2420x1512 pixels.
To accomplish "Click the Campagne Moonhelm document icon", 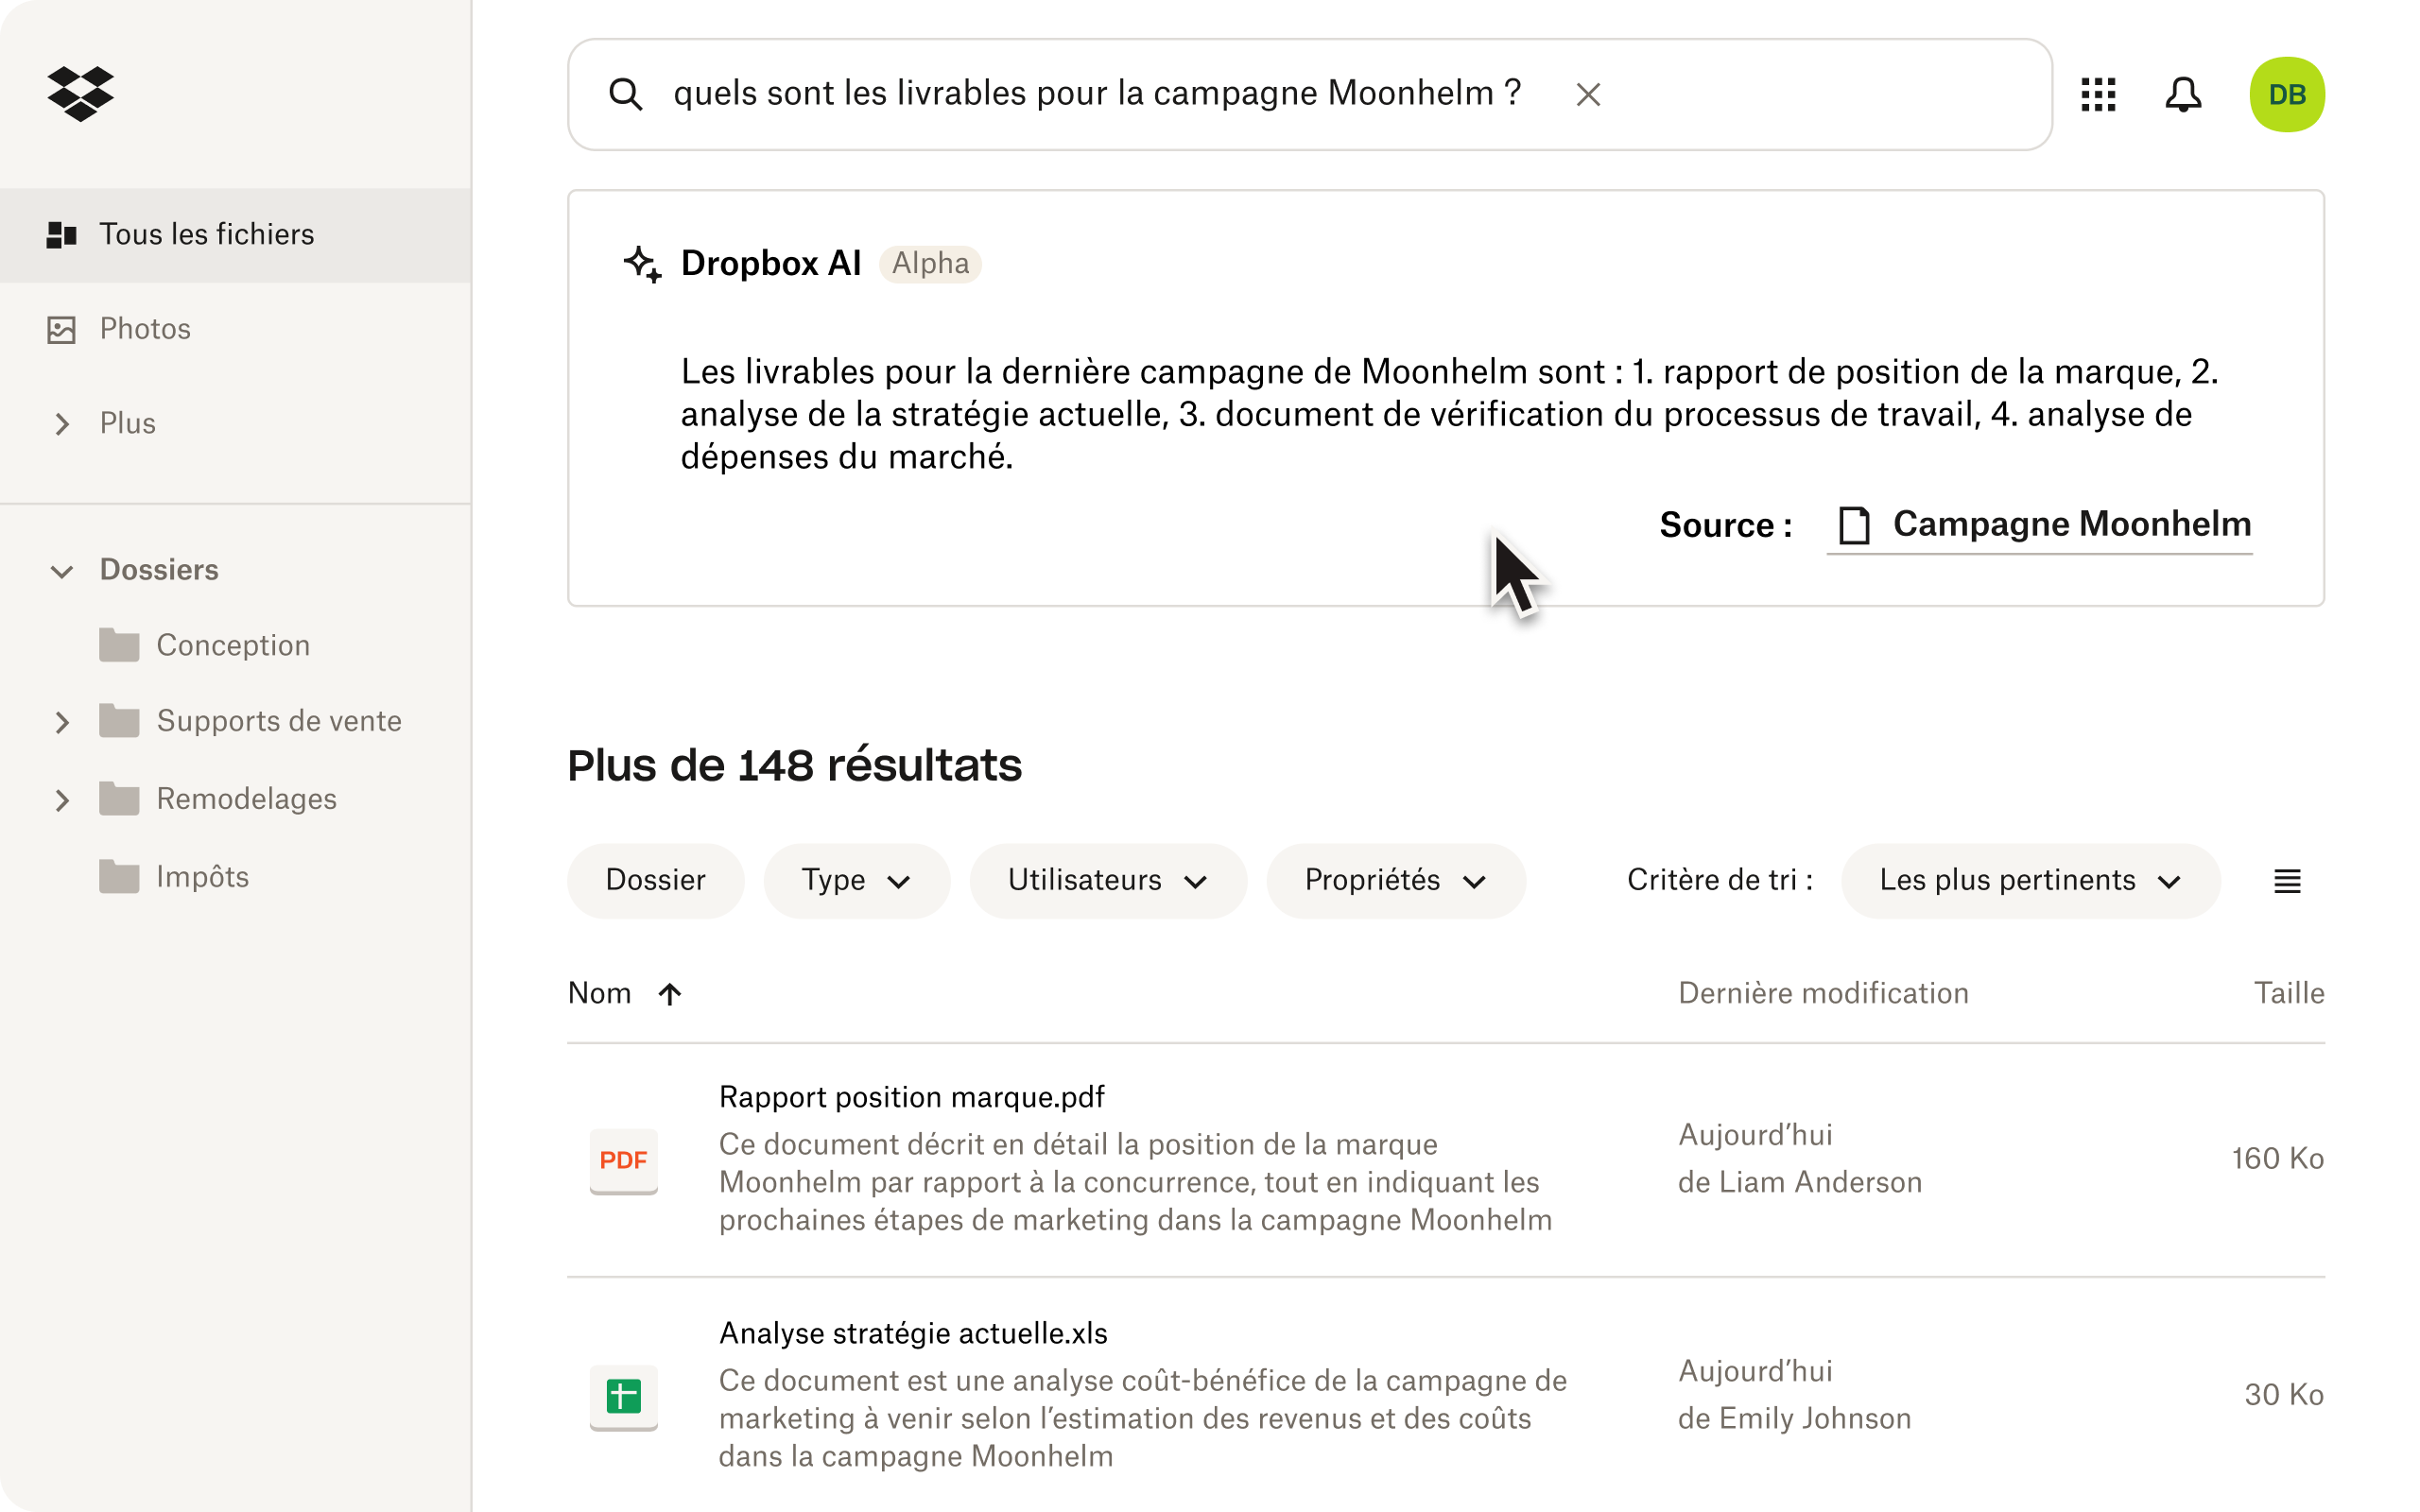I will tap(1854, 525).
